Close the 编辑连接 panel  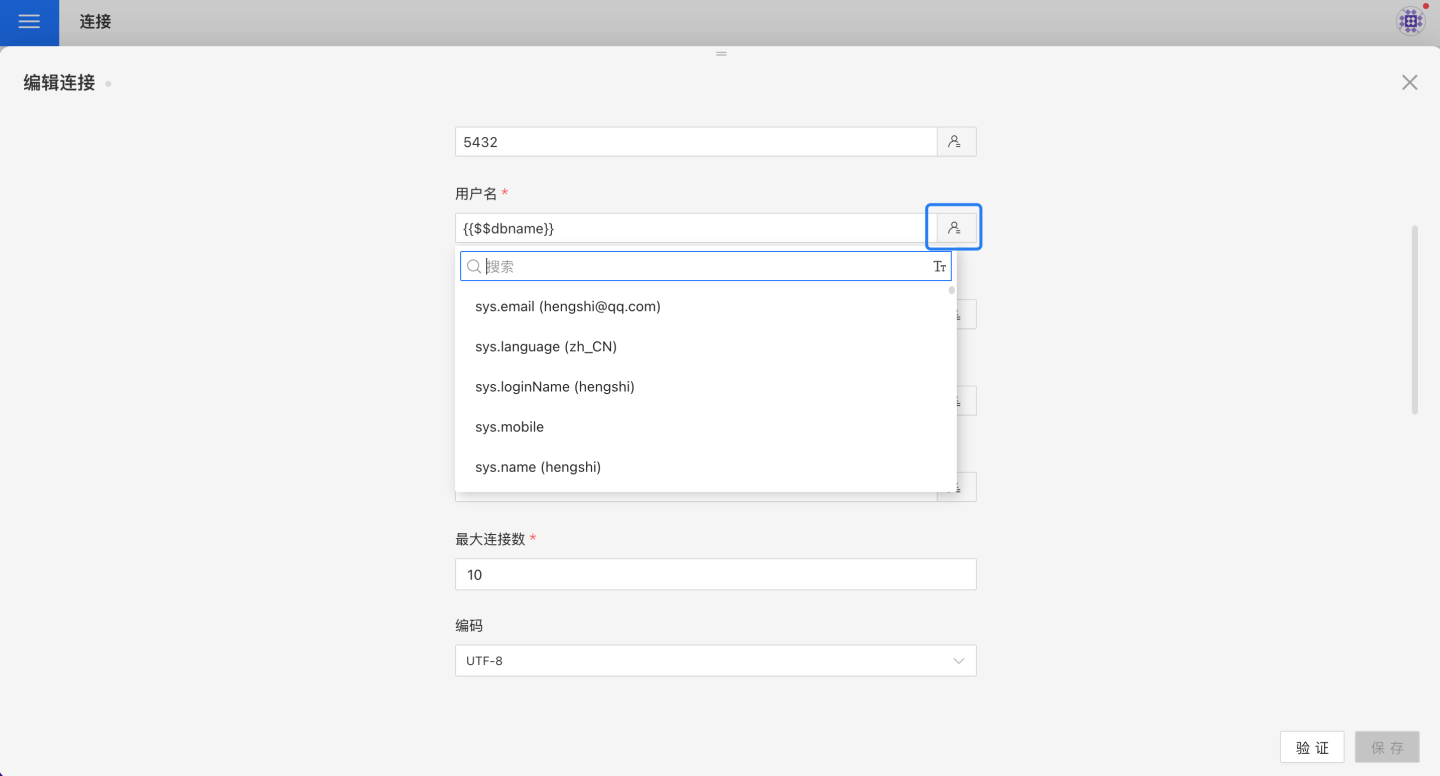pos(1409,83)
